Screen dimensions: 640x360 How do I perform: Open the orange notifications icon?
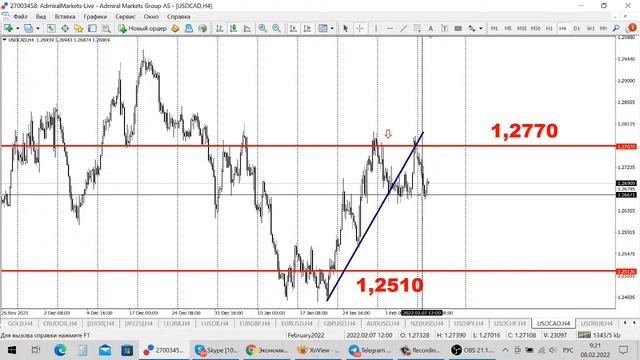click(632, 28)
